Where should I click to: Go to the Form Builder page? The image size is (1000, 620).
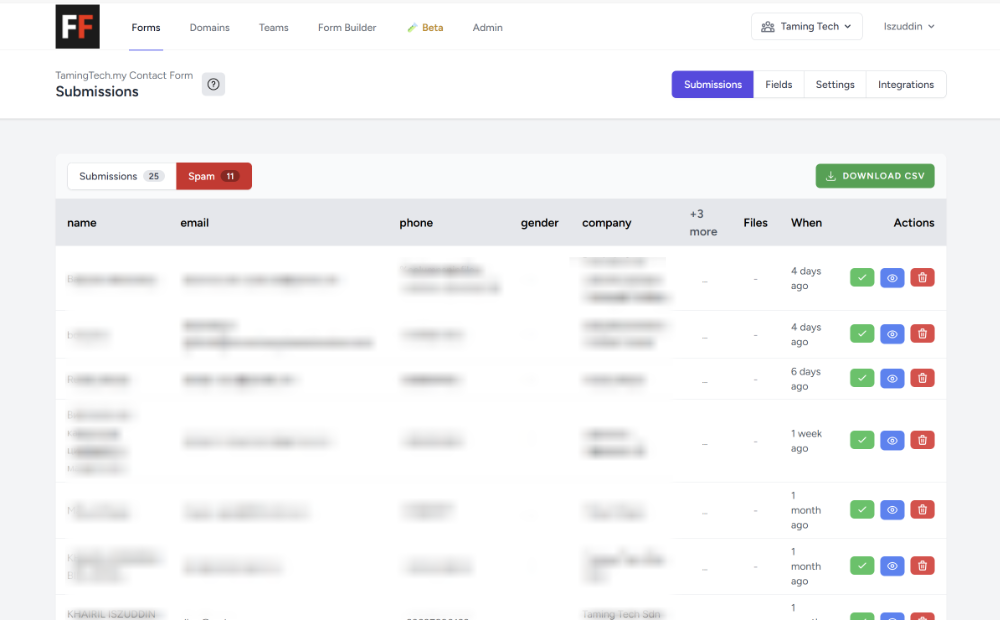pos(346,27)
